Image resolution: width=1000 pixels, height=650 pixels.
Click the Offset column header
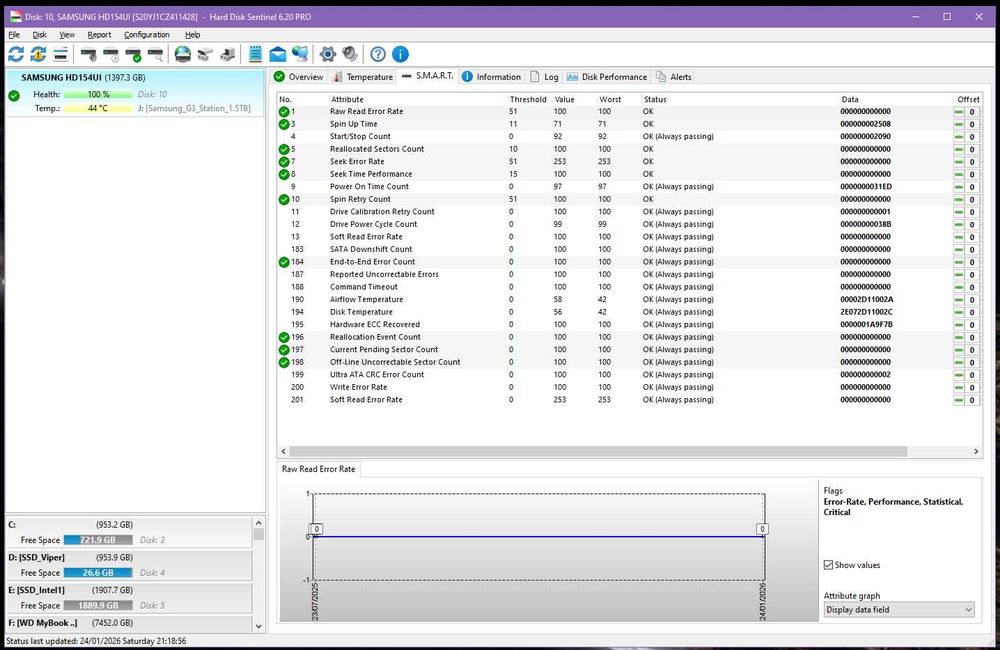(968, 100)
